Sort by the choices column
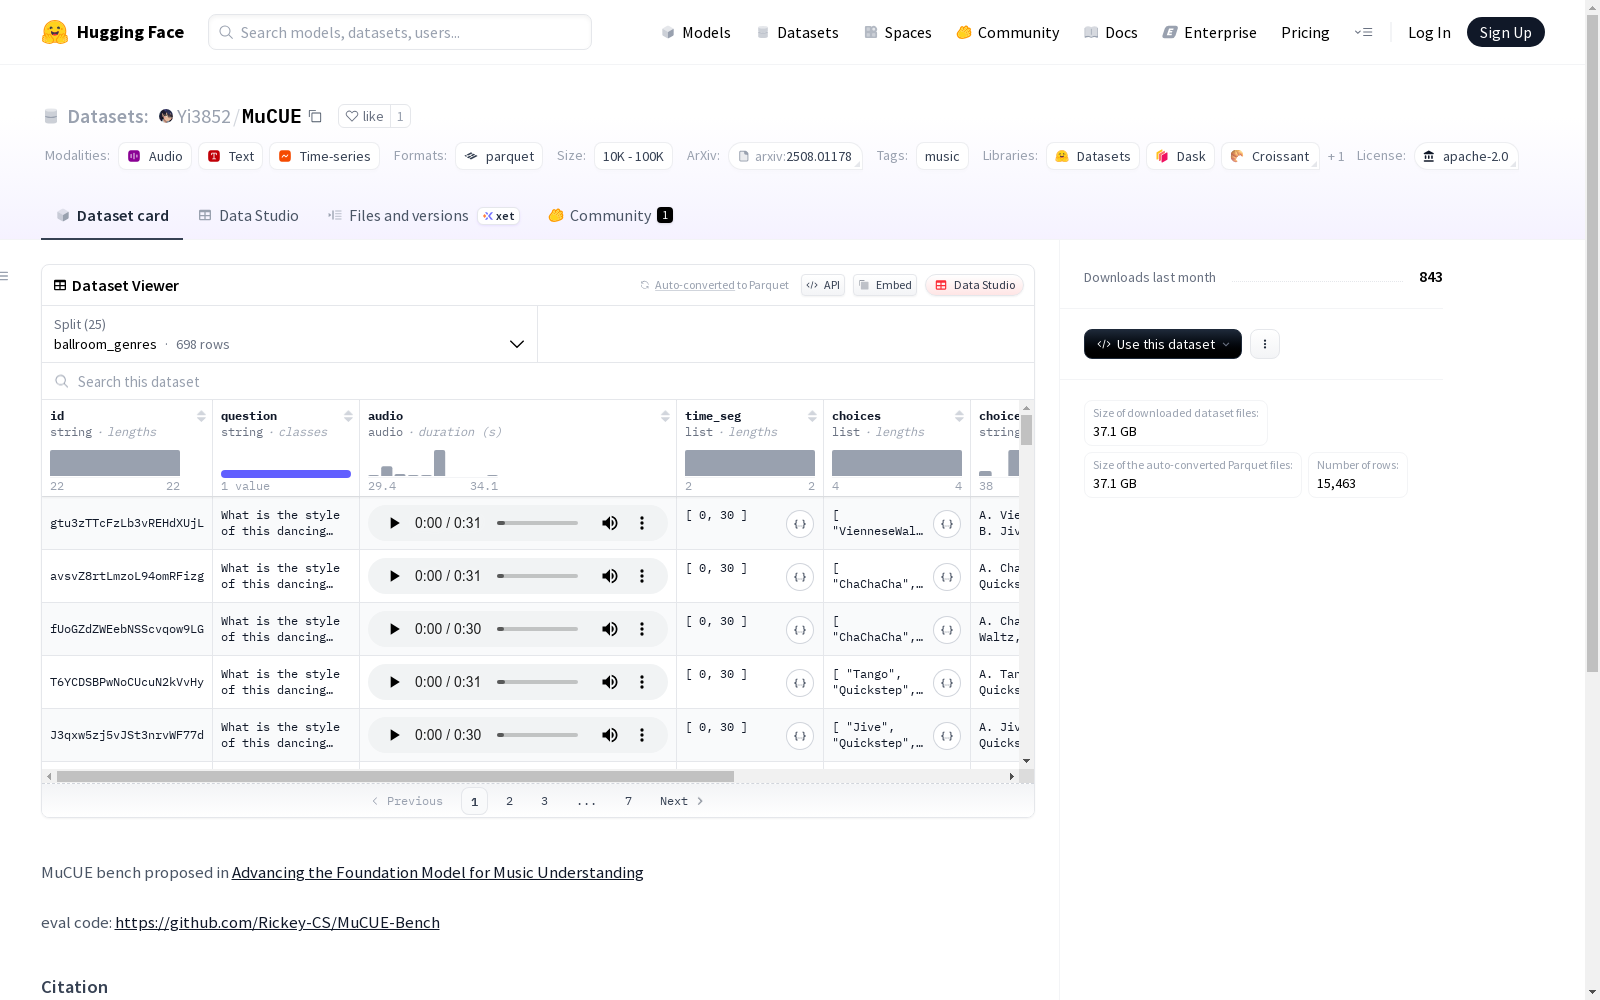 pos(959,416)
